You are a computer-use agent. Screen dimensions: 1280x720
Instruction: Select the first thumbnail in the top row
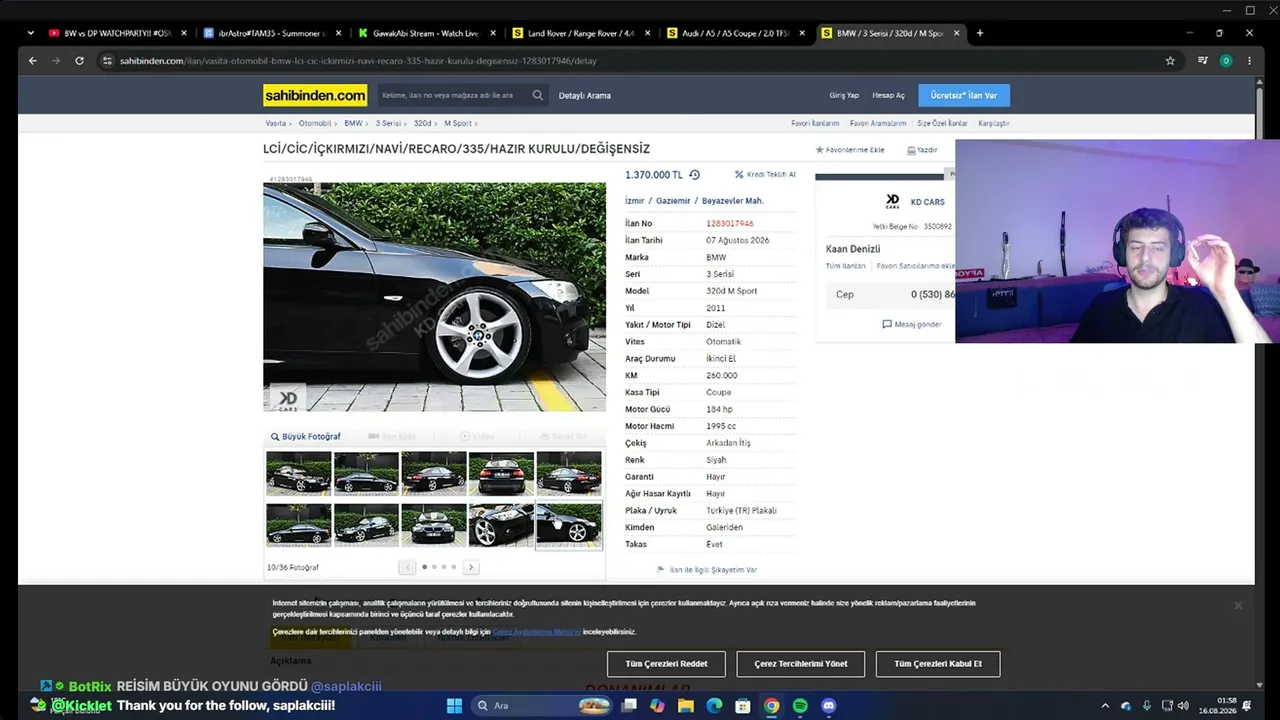pyautogui.click(x=298, y=473)
